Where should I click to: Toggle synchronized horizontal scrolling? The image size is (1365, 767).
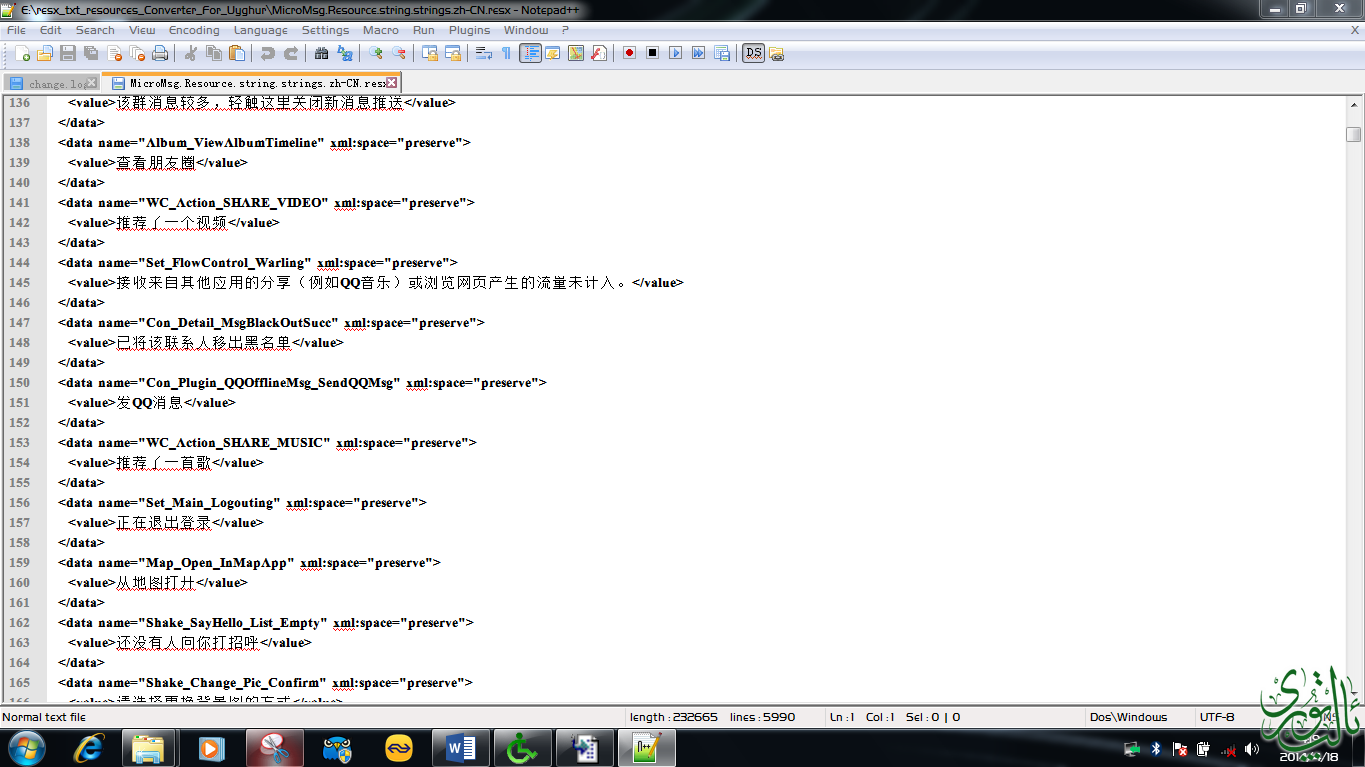point(453,53)
